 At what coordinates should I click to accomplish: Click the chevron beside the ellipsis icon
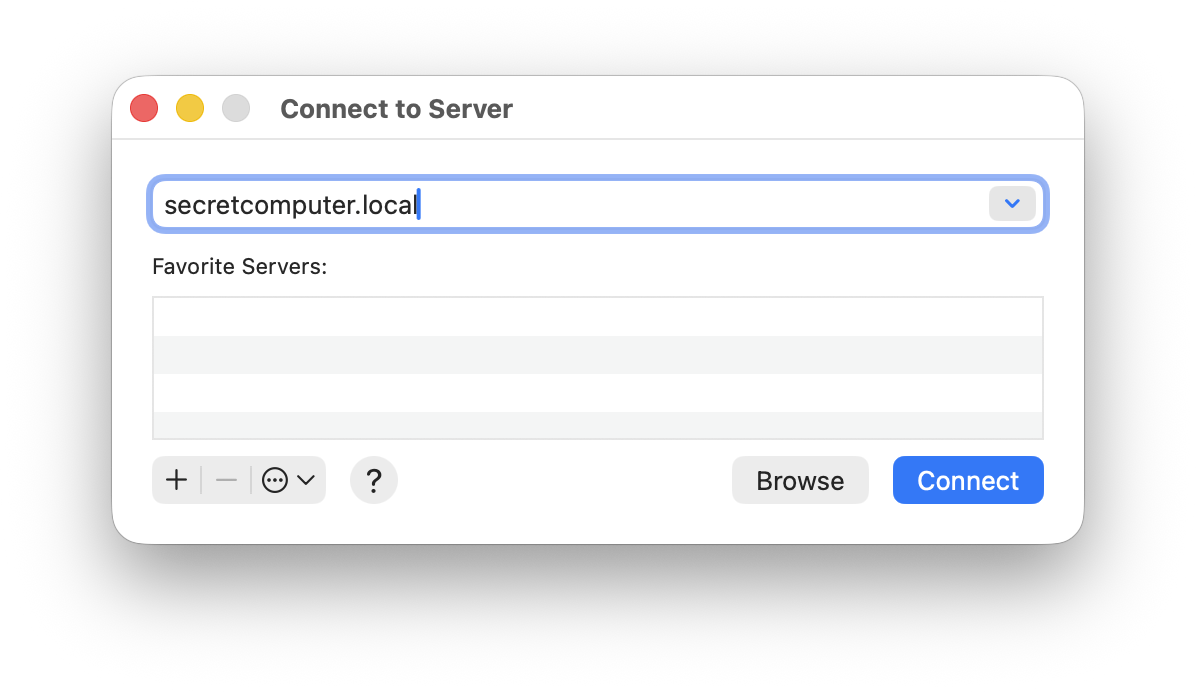click(x=306, y=481)
